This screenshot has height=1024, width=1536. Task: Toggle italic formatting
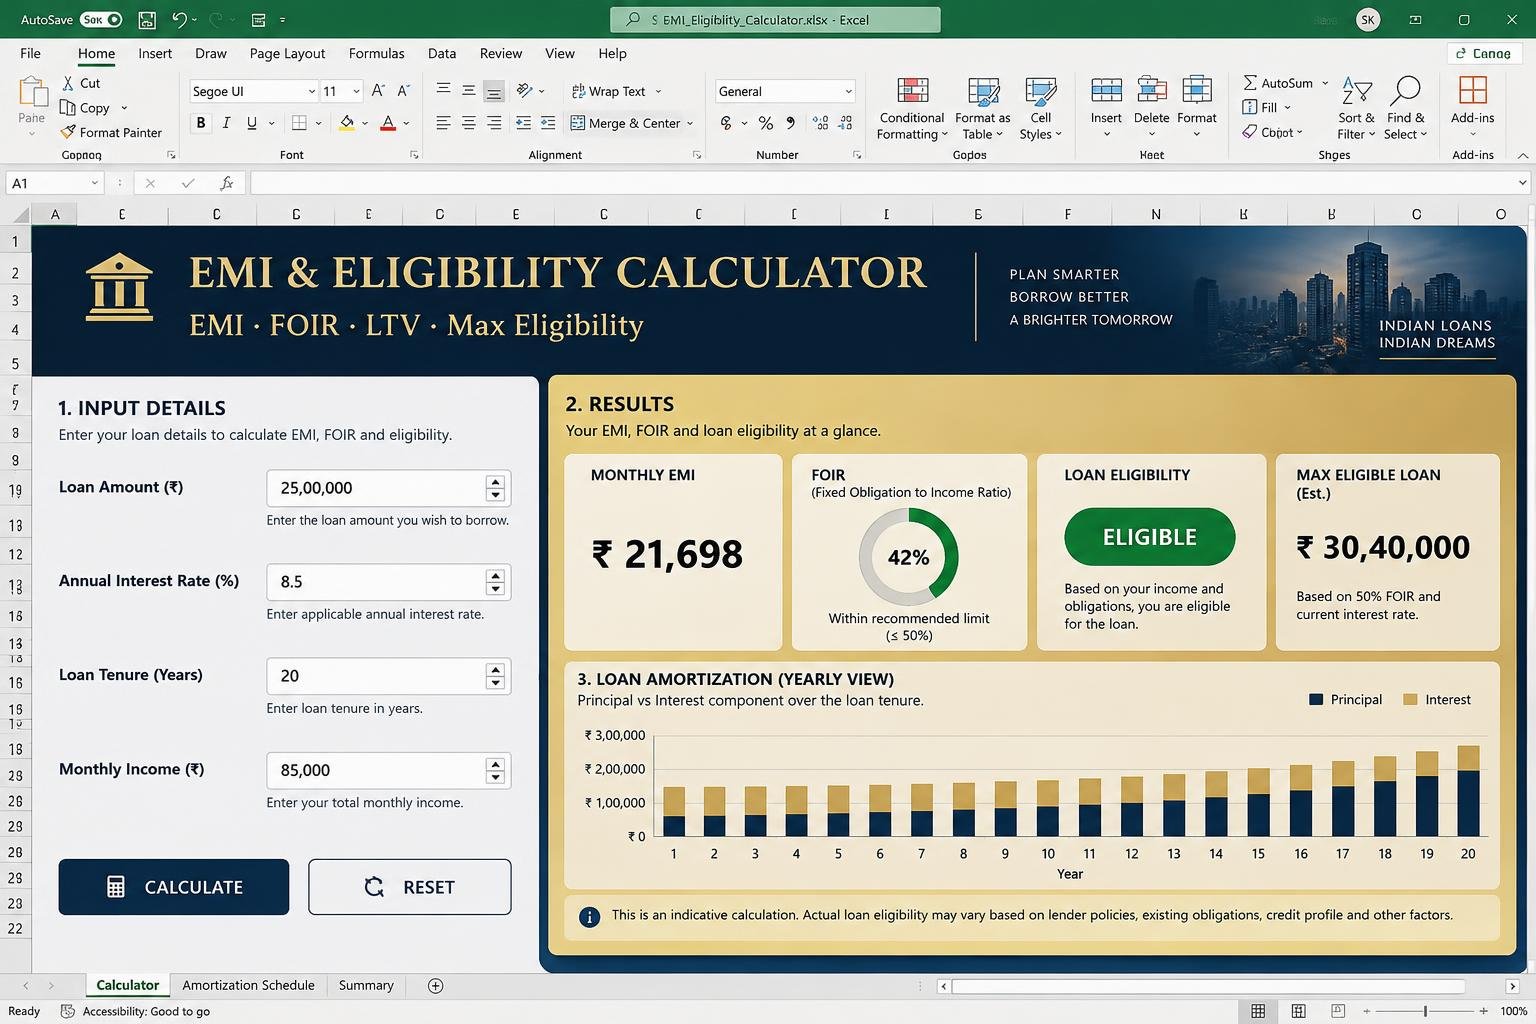(x=227, y=123)
